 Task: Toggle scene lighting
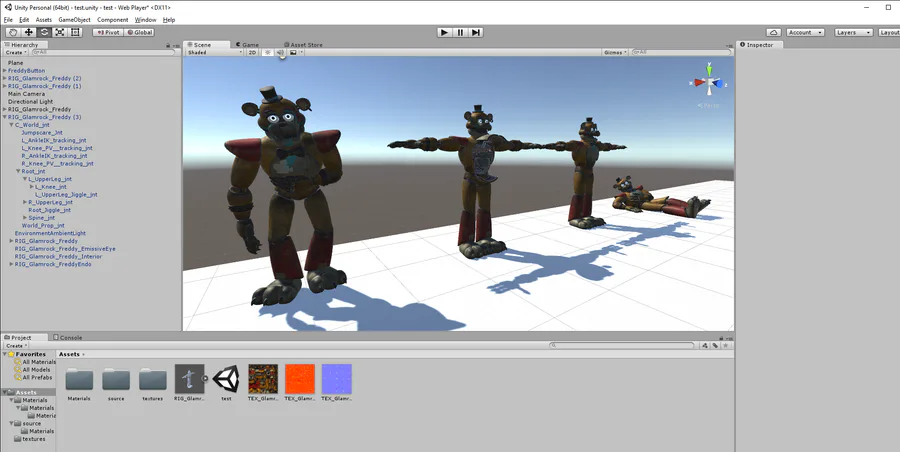pyautogui.click(x=267, y=52)
